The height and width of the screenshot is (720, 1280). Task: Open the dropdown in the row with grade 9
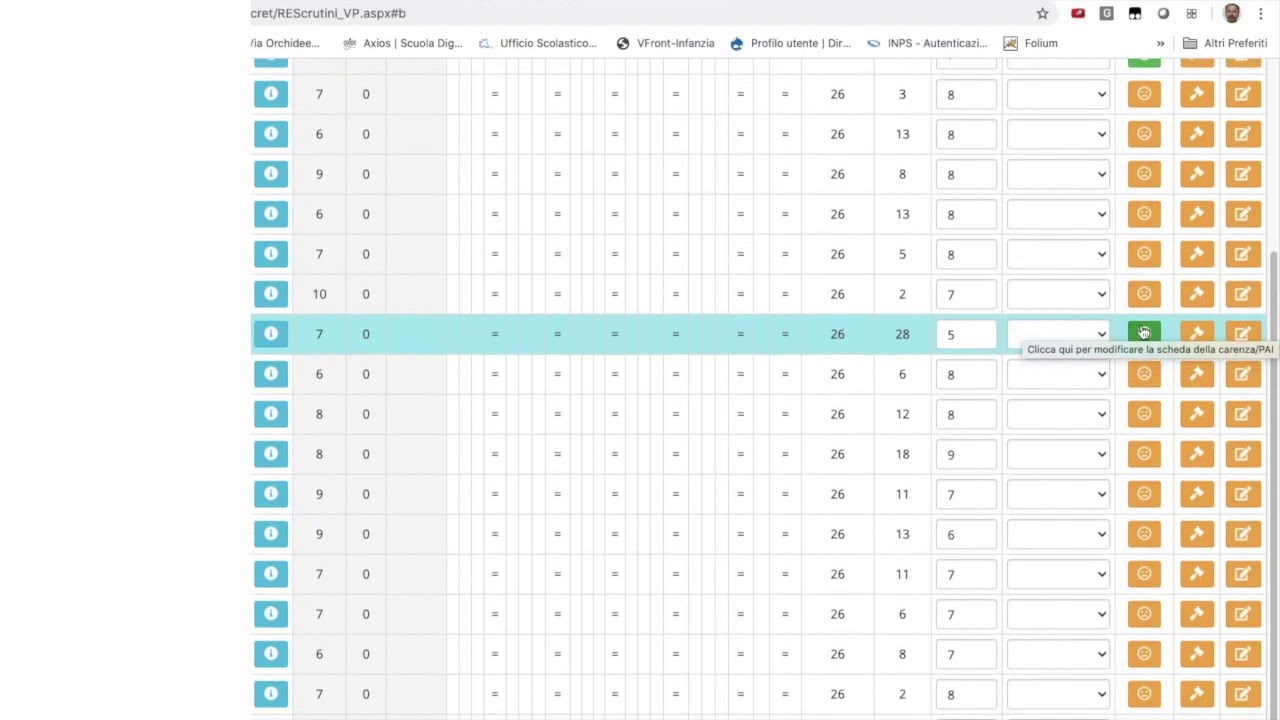[x=1058, y=454]
